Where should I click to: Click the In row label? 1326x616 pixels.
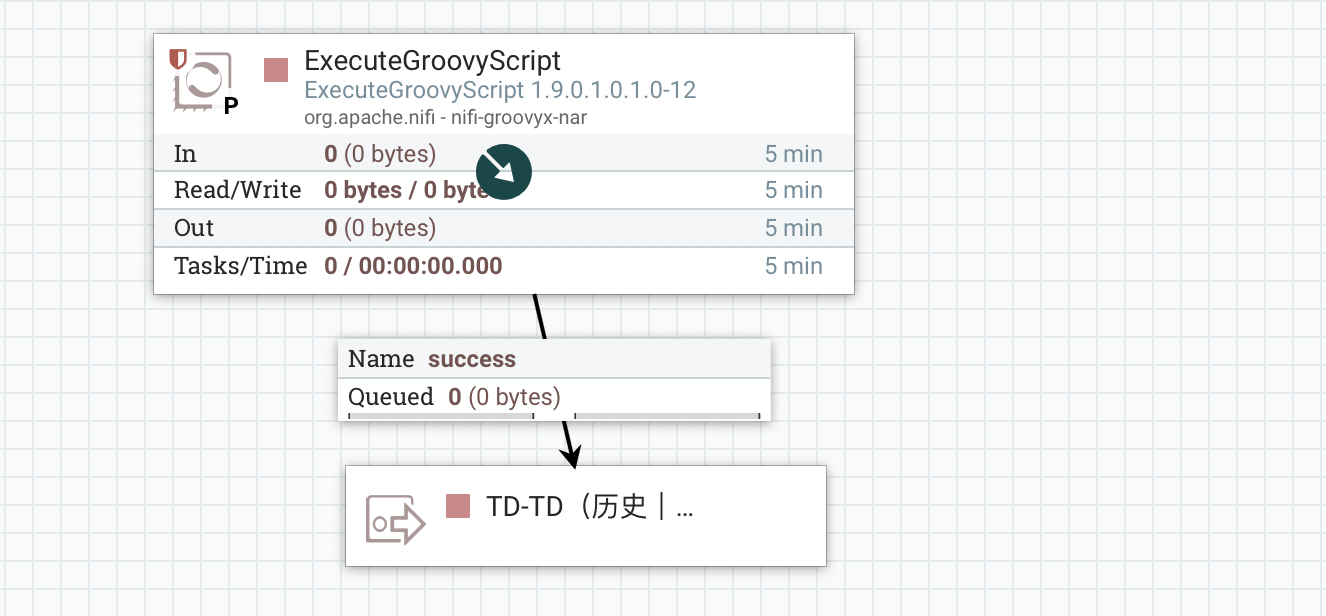(185, 154)
